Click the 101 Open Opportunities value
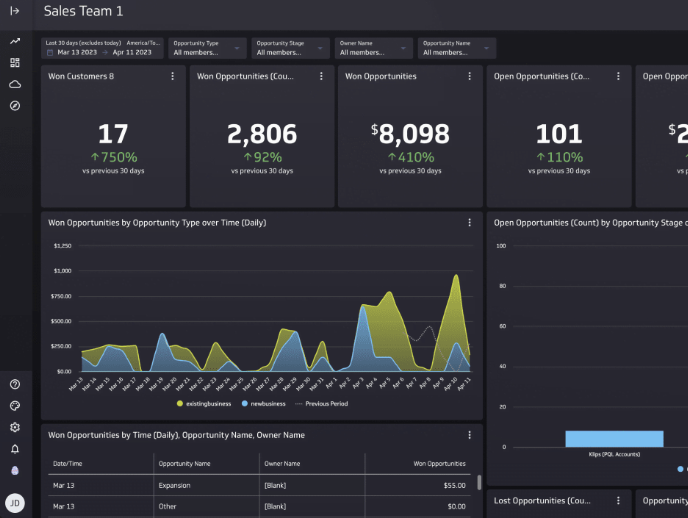This screenshot has width=688, height=518. tap(559, 134)
